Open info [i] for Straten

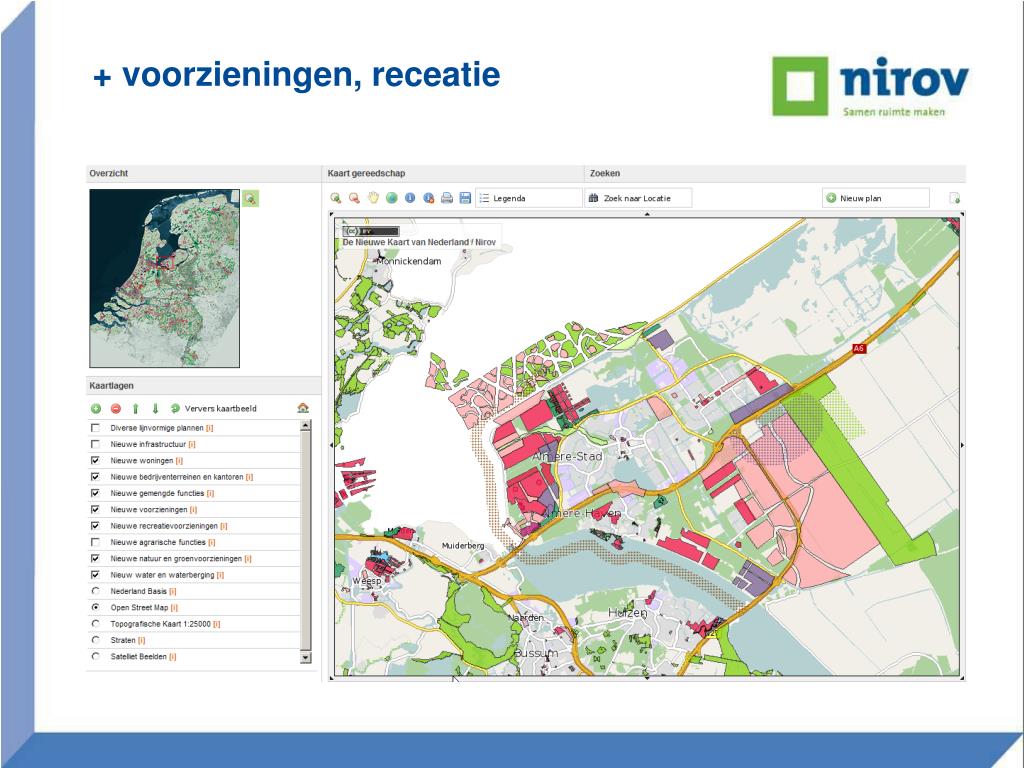(x=142, y=641)
